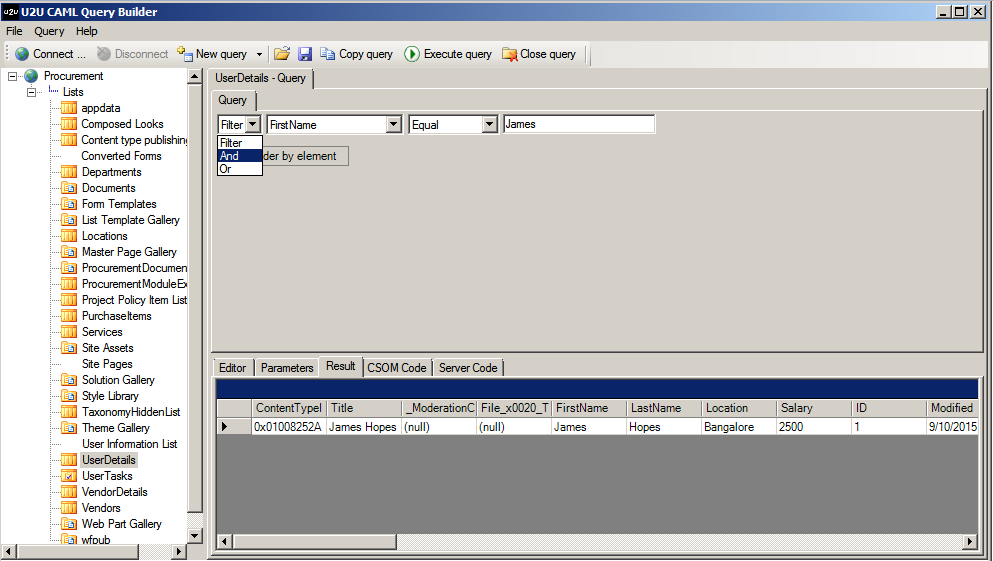This screenshot has height=561, width=993.
Task: Click the appdata list icon
Action: point(69,108)
